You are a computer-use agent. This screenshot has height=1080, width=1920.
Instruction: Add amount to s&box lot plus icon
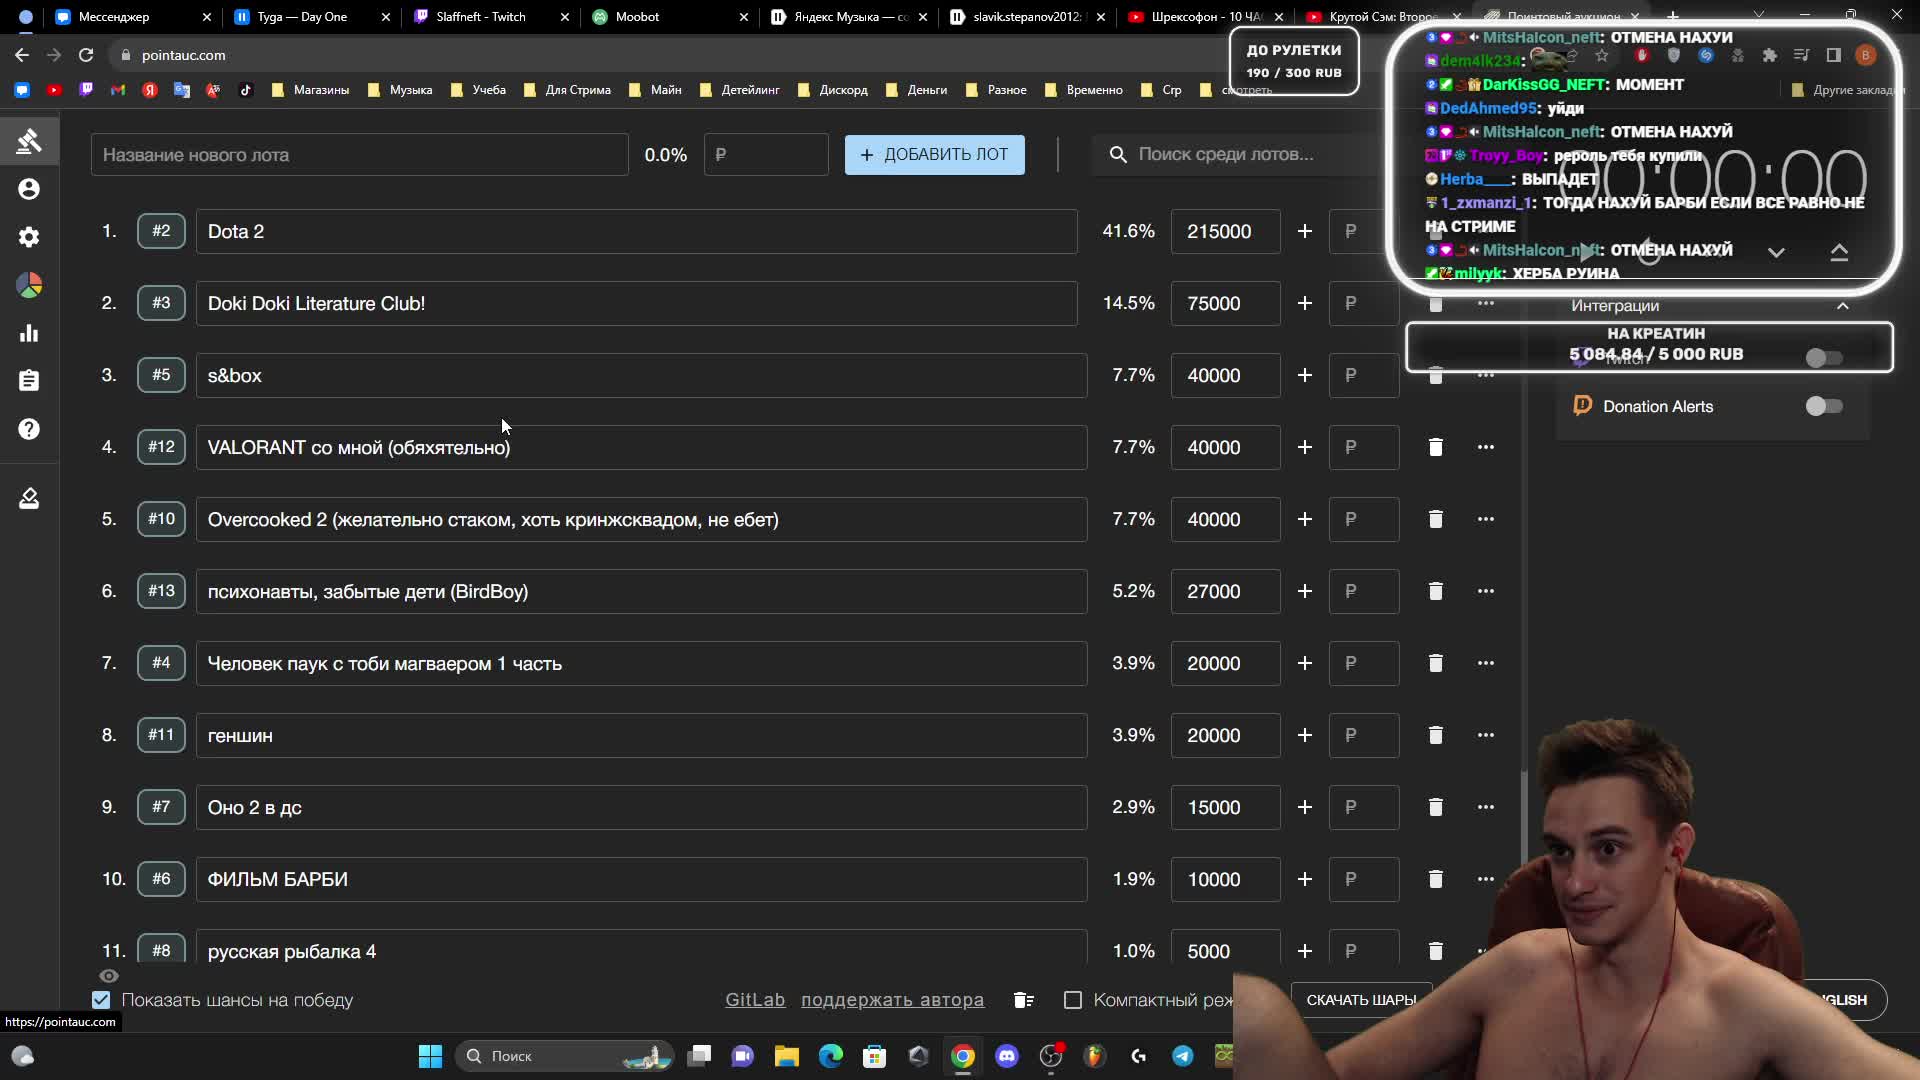tap(1304, 375)
